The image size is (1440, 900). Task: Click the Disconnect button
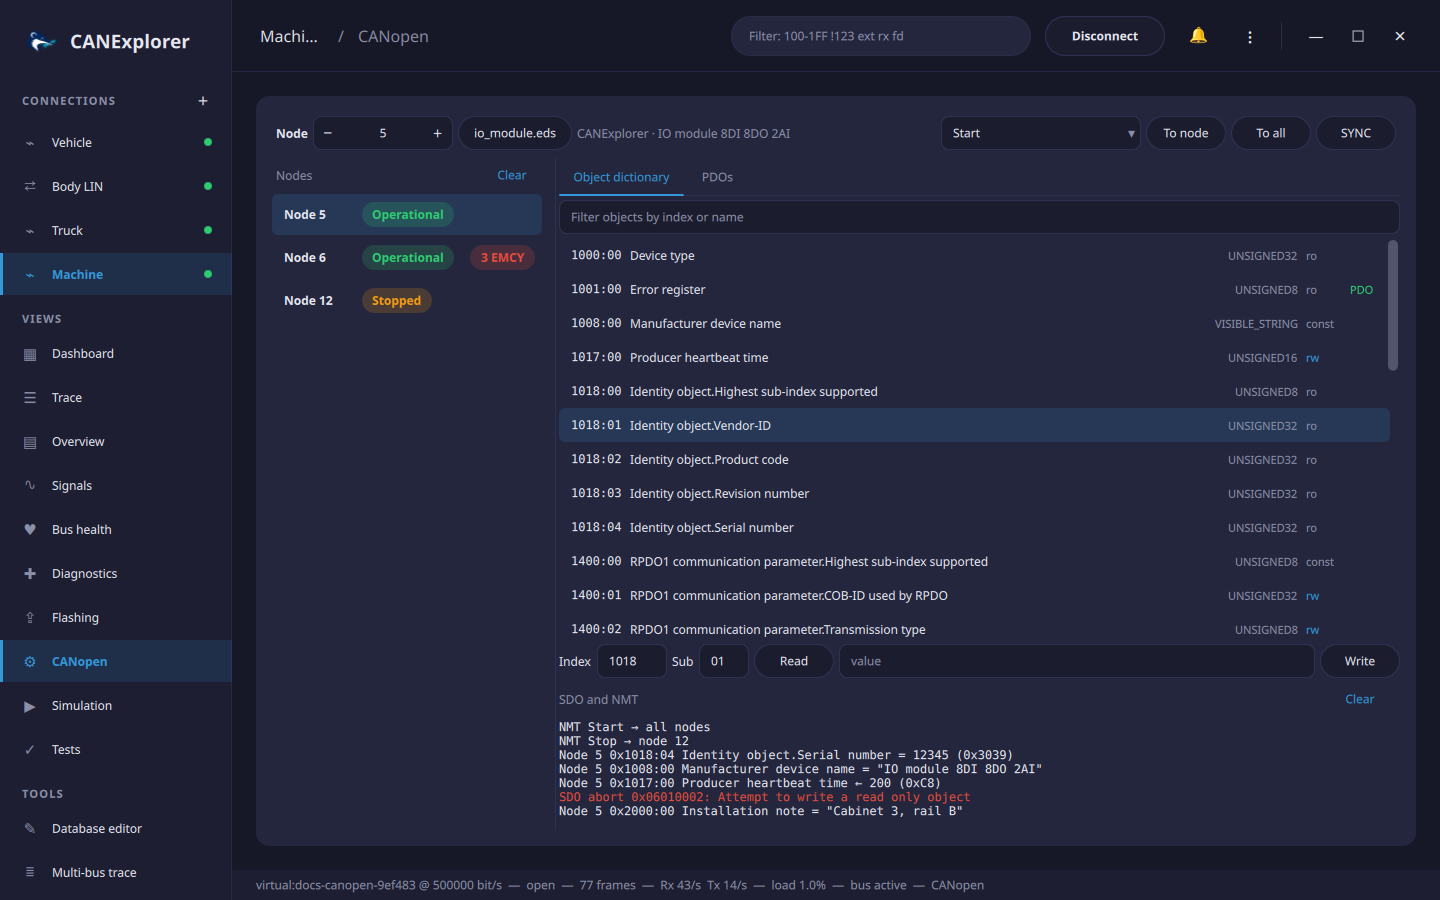tap(1105, 36)
